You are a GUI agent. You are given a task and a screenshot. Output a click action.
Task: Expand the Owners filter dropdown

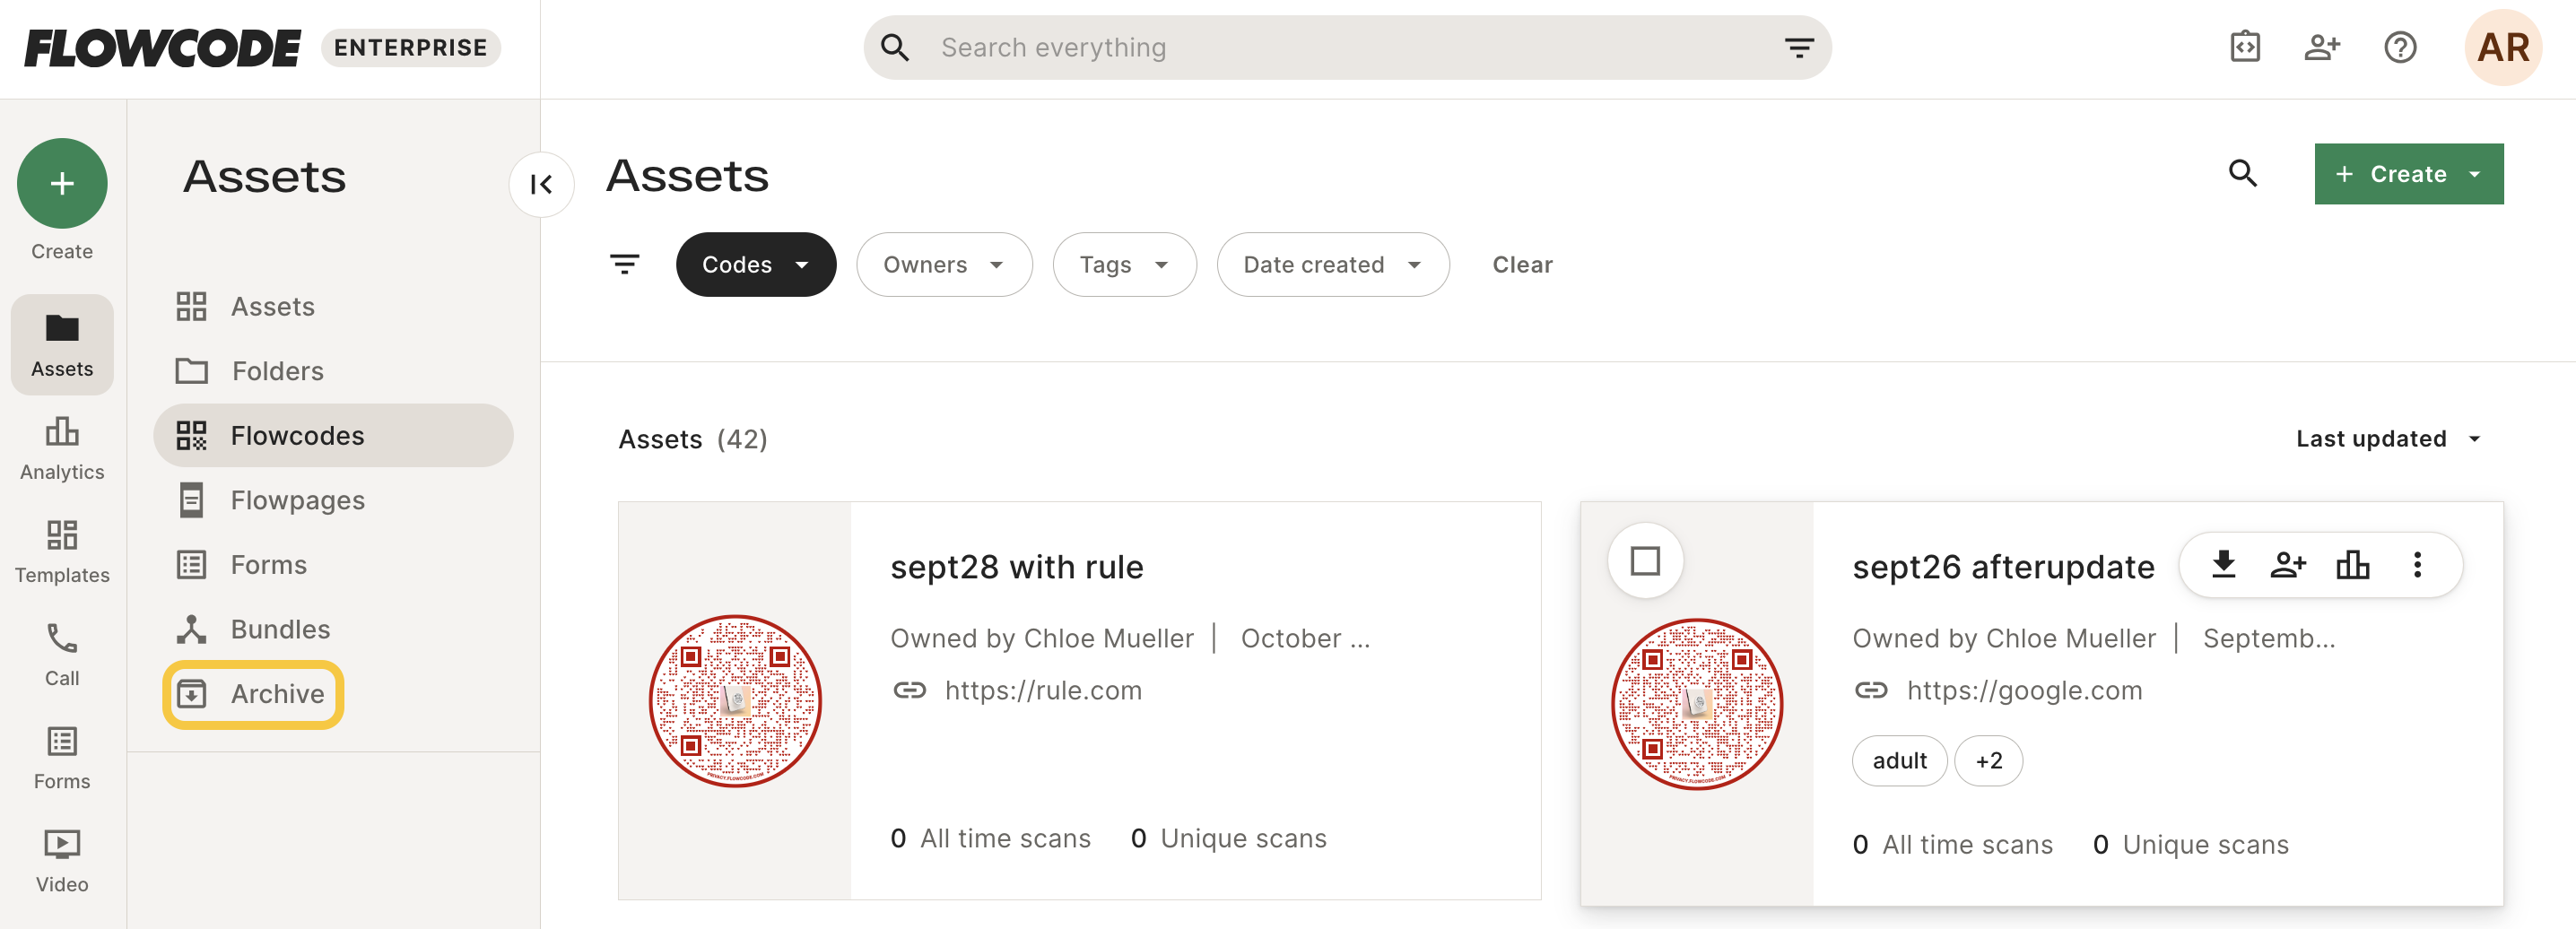tap(944, 265)
